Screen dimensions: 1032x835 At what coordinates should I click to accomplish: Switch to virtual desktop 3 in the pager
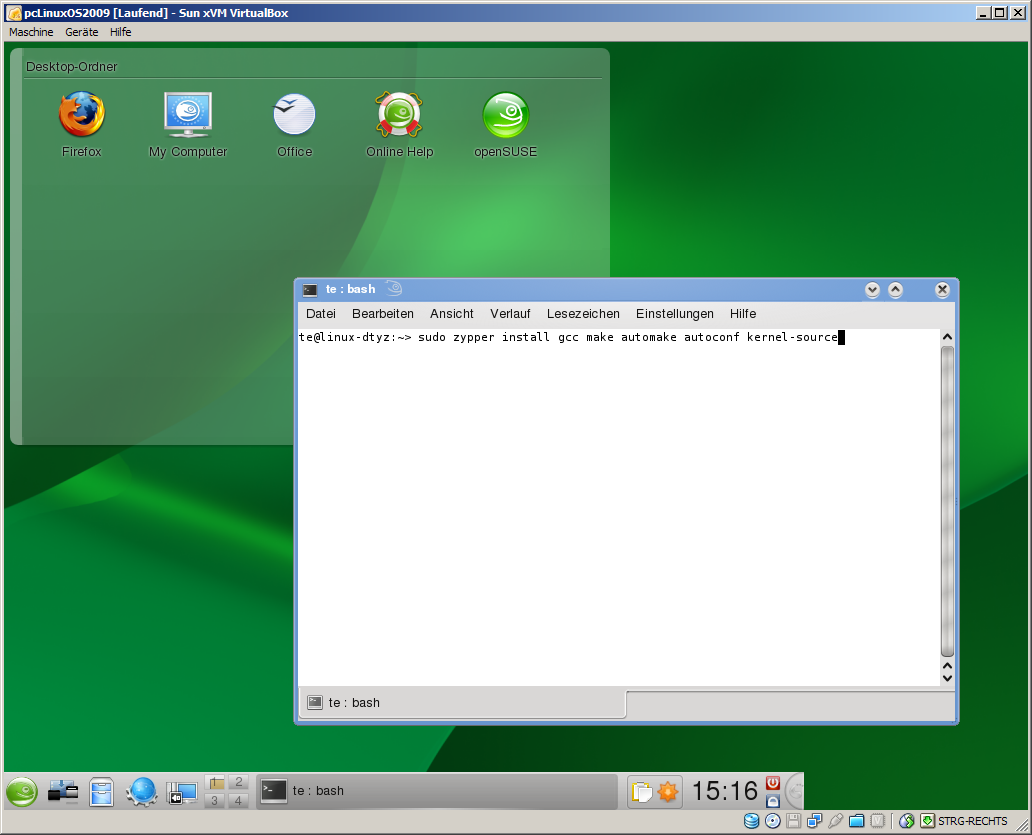coord(215,800)
